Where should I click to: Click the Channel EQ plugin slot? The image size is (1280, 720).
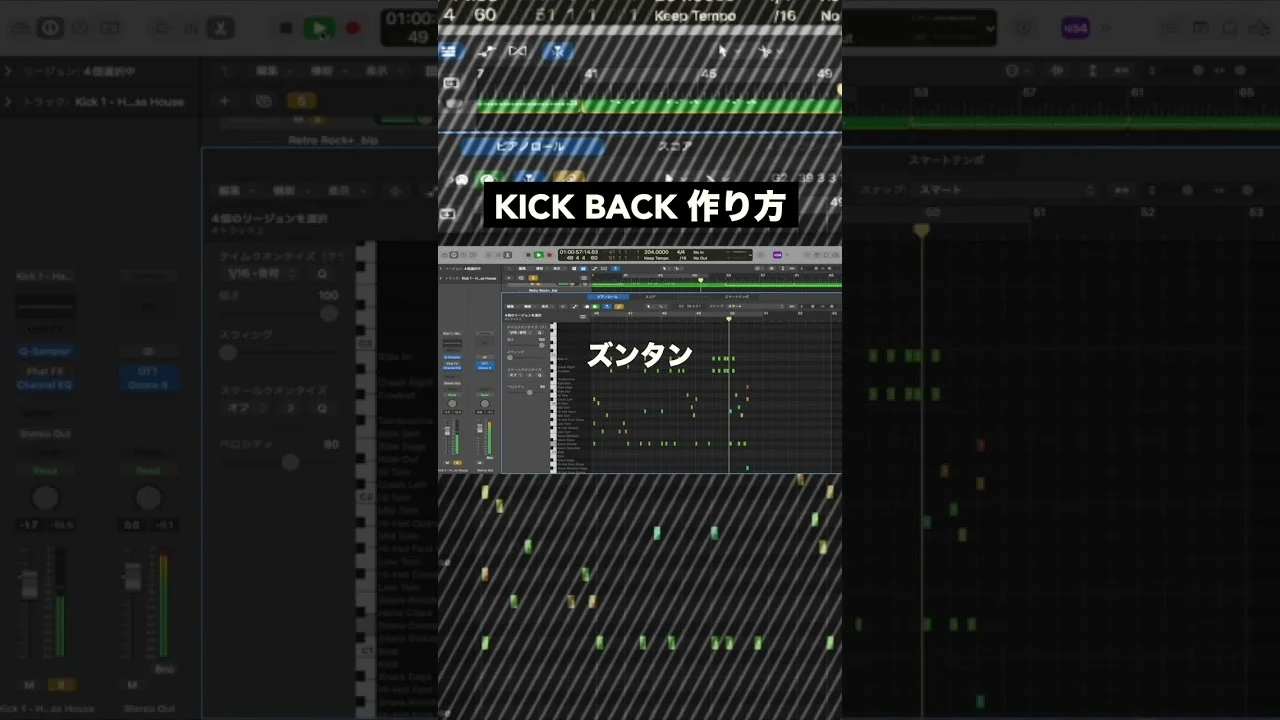[x=45, y=385]
